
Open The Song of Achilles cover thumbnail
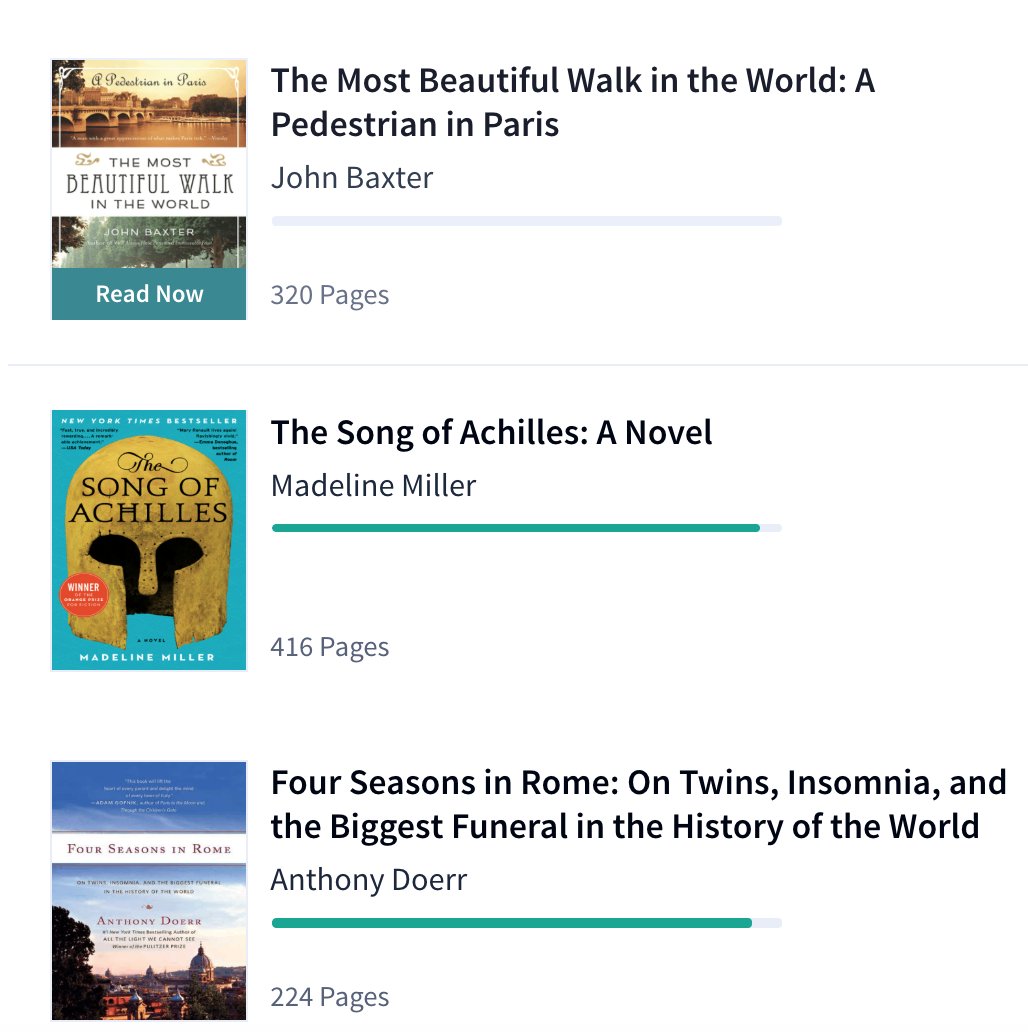click(149, 540)
